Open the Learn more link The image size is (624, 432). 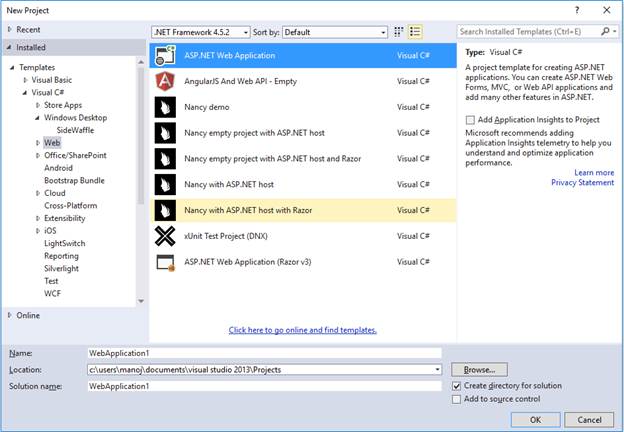594,172
